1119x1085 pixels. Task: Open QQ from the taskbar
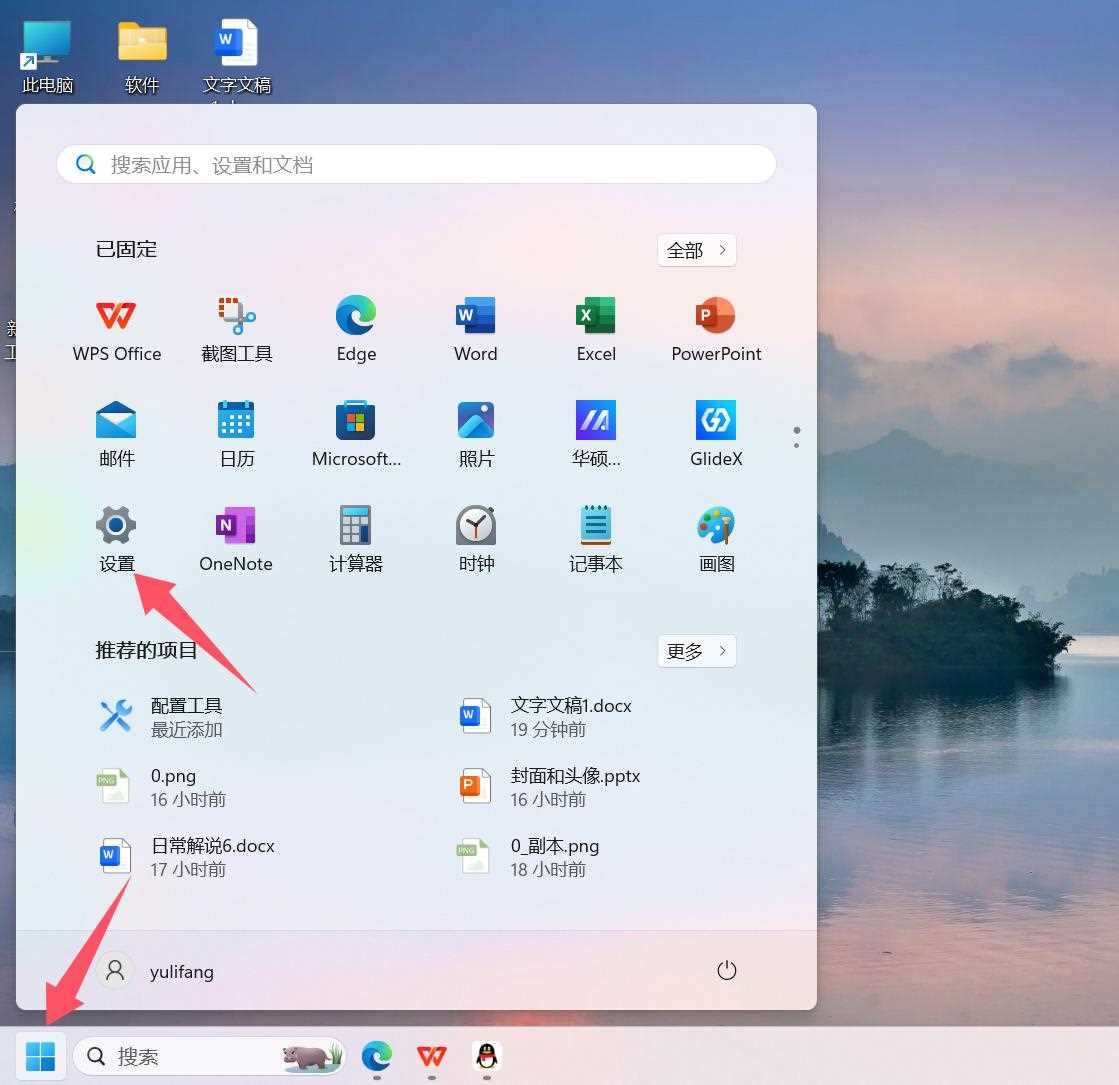click(x=485, y=1056)
